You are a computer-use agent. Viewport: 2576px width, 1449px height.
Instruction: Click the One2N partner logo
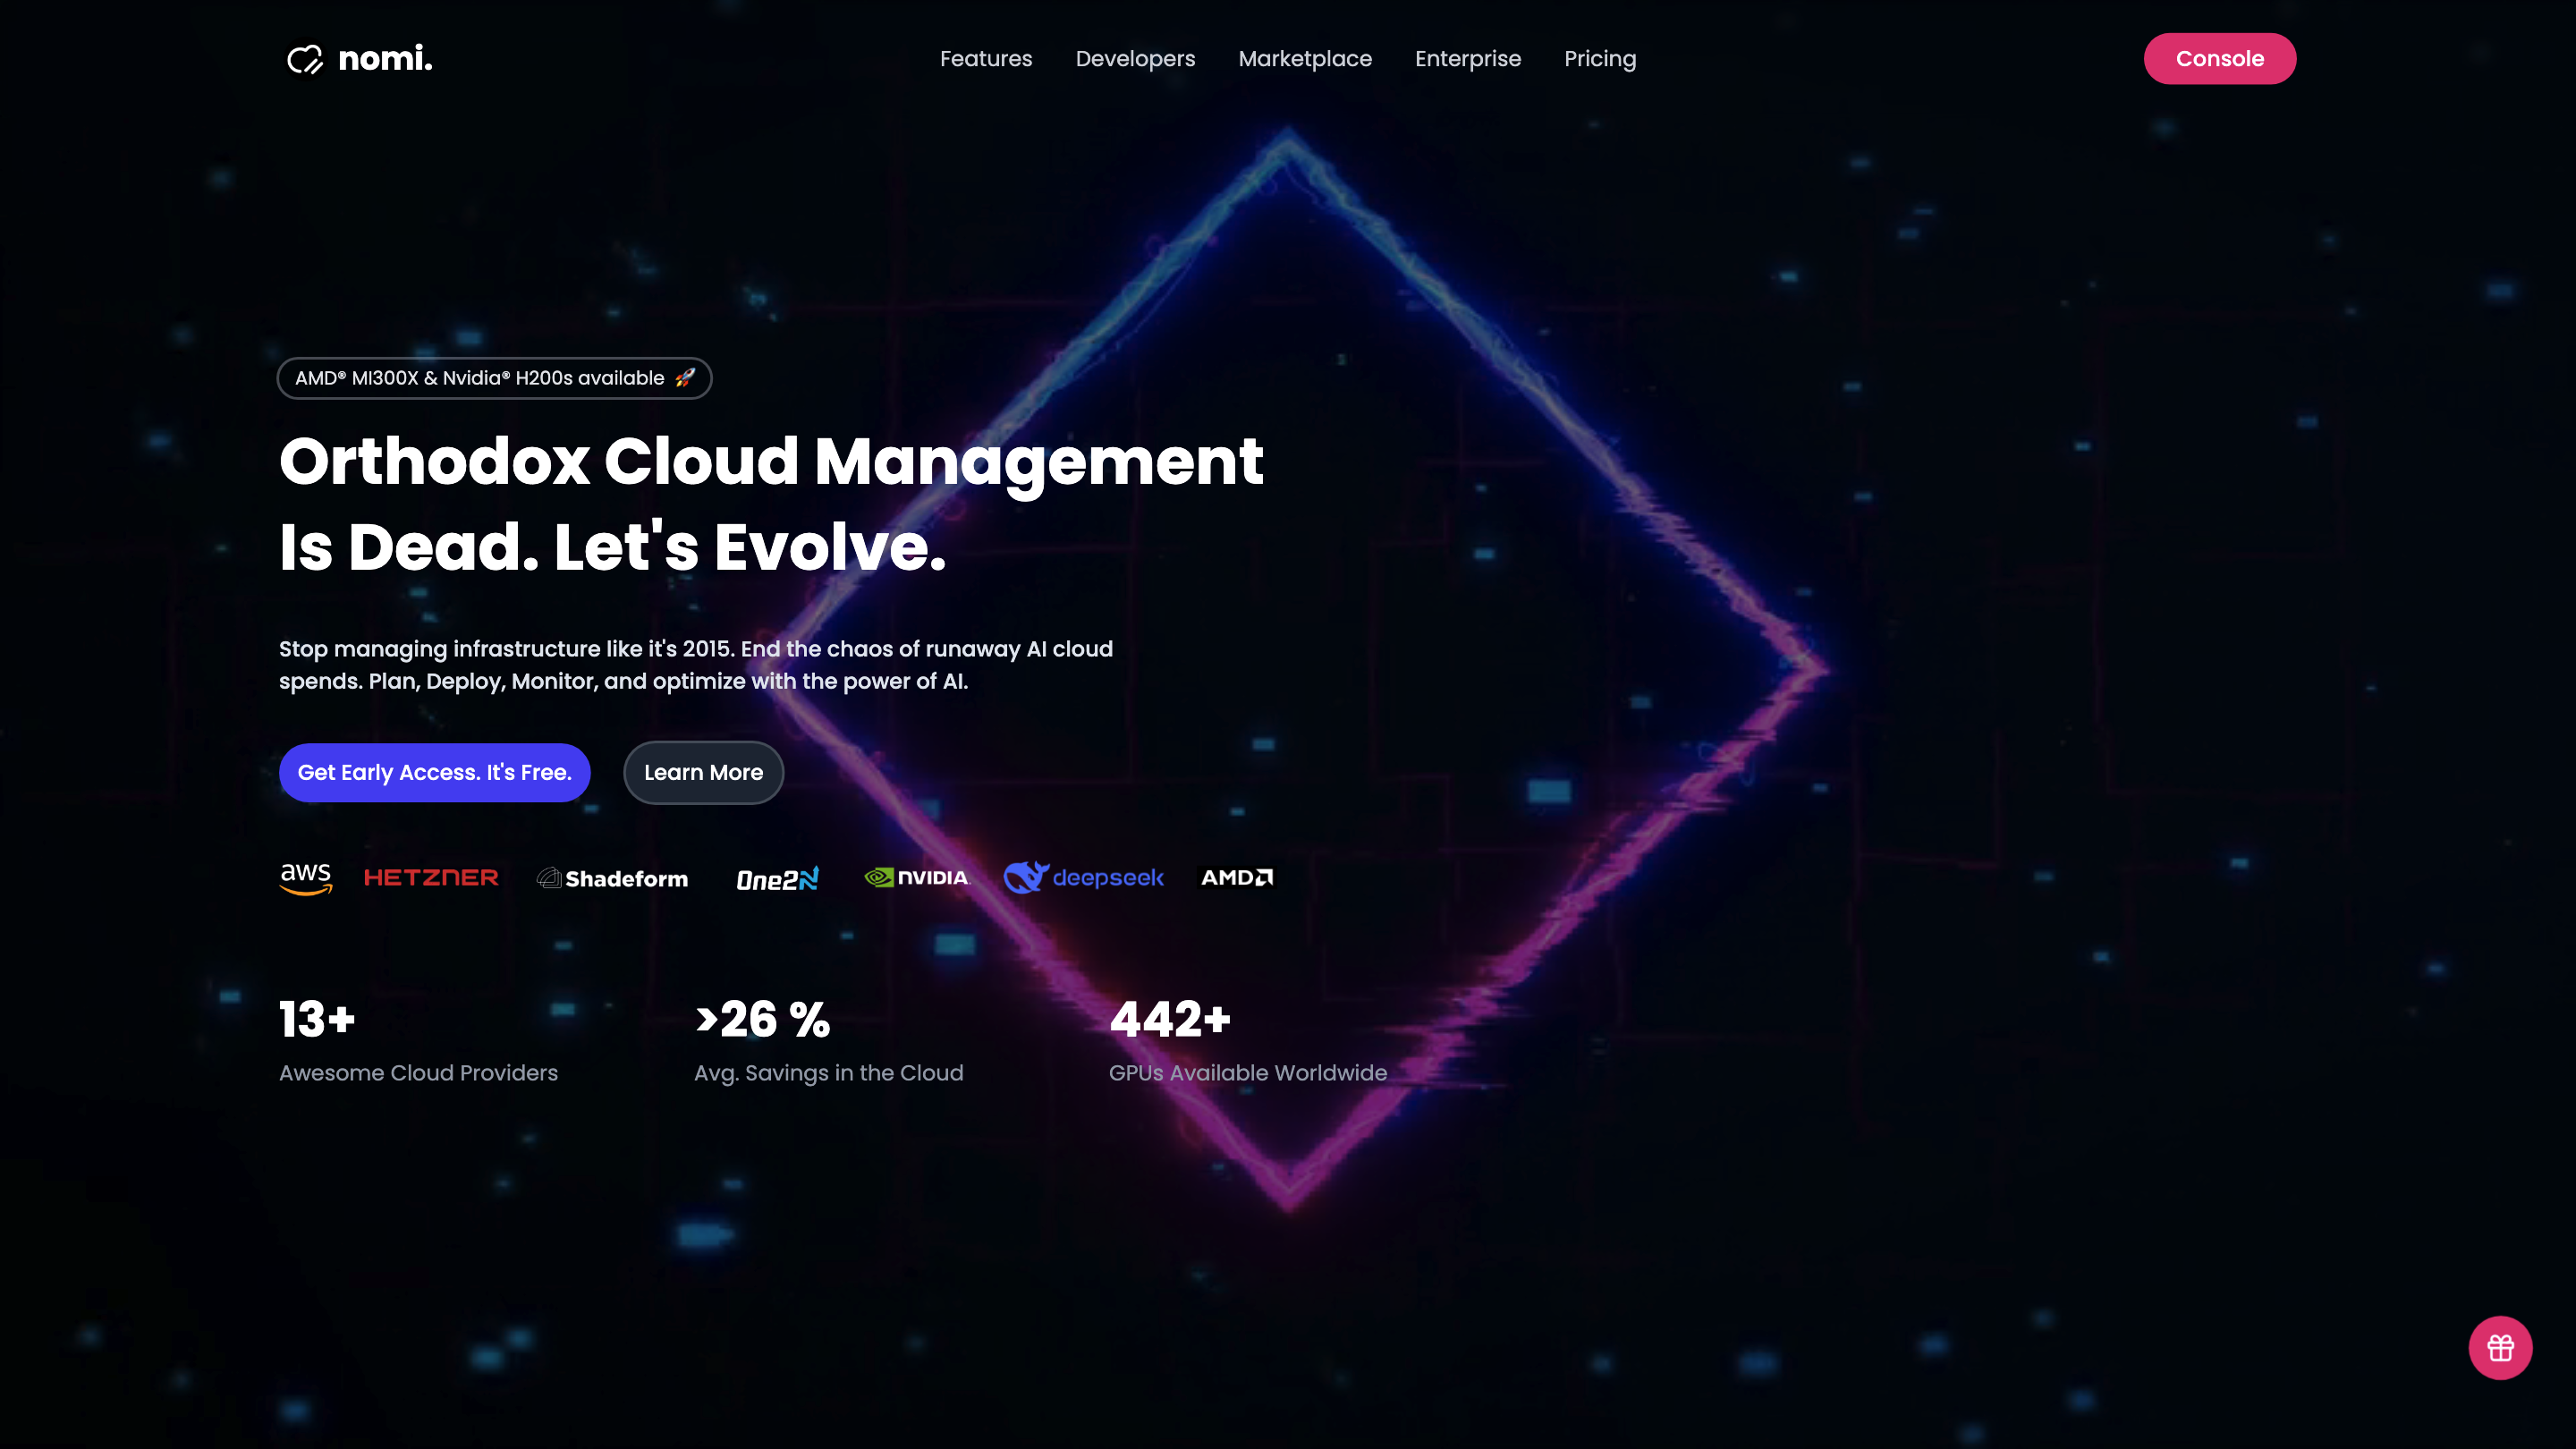[777, 877]
